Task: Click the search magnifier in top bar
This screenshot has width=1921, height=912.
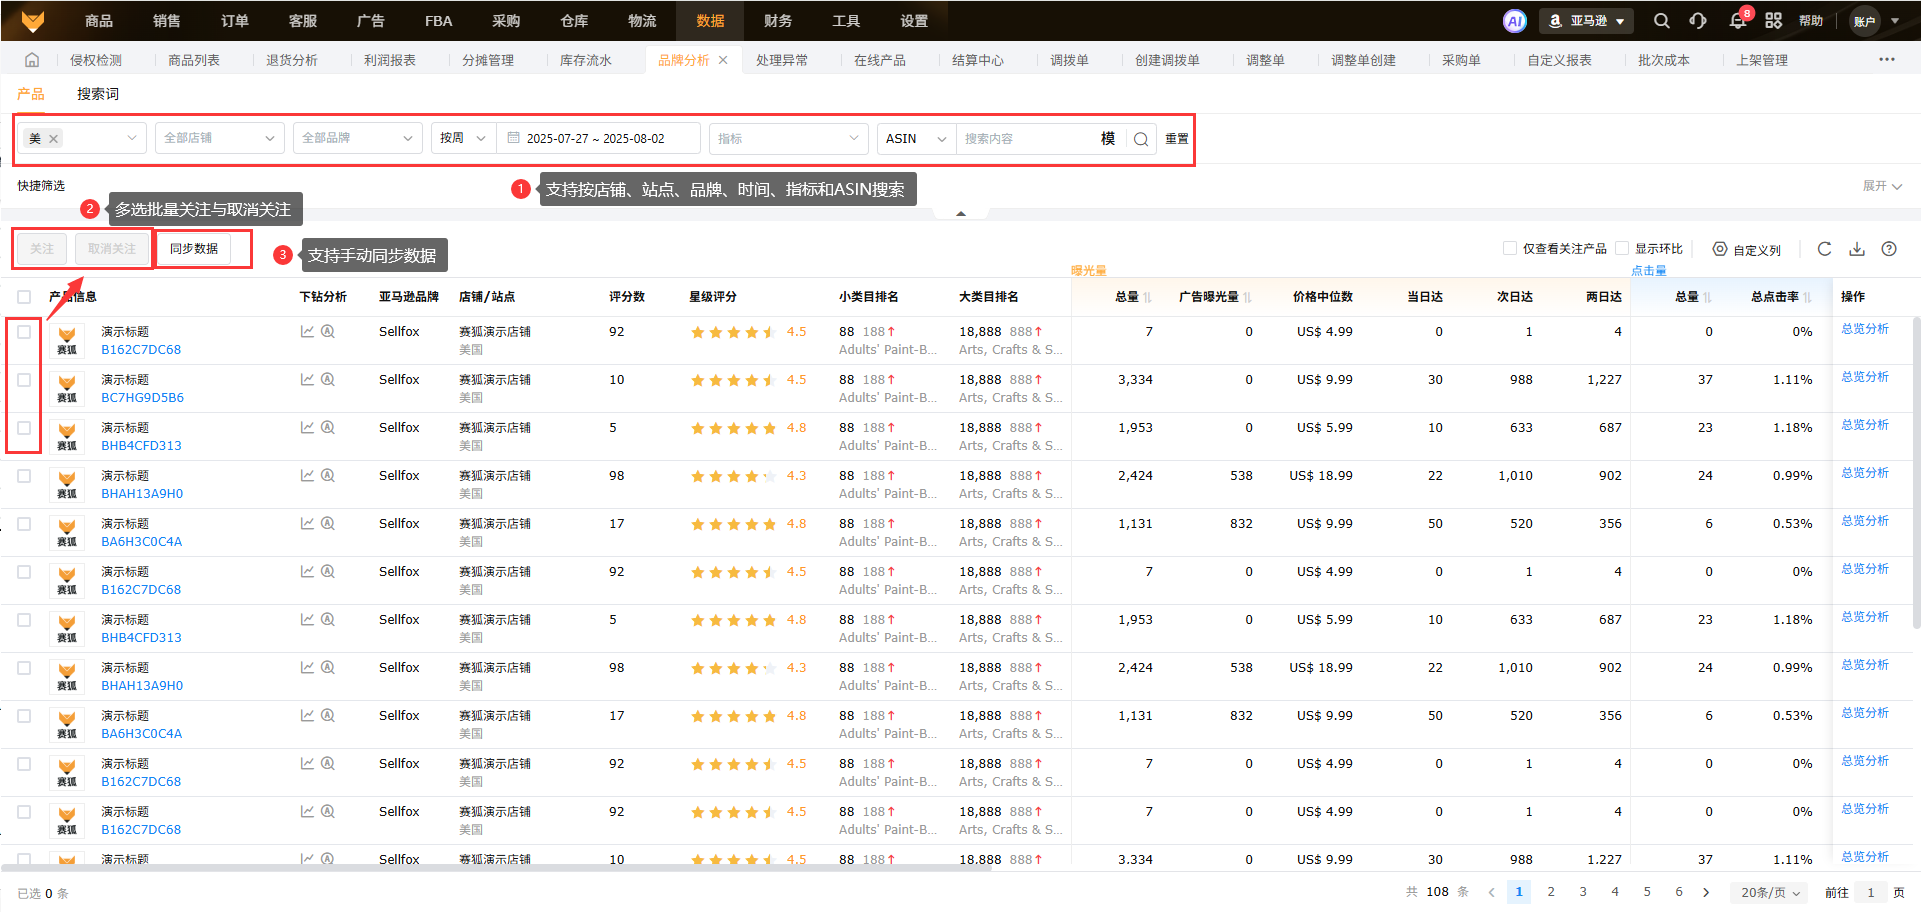Action: (x=1662, y=21)
